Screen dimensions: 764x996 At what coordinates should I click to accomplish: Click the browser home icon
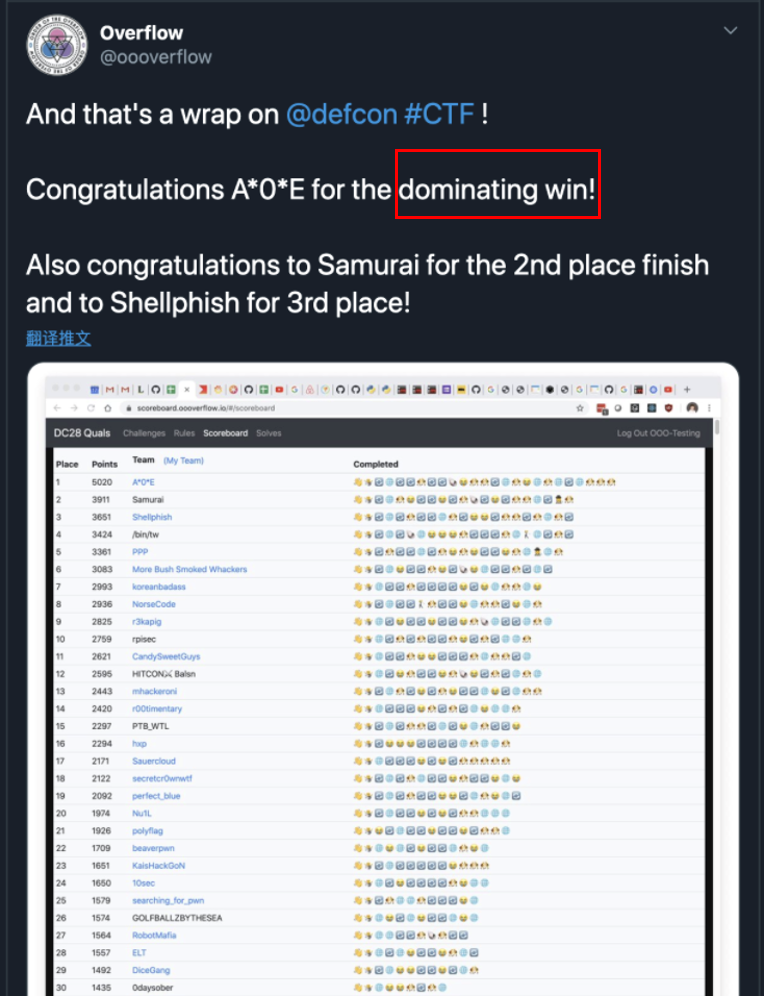(107, 409)
